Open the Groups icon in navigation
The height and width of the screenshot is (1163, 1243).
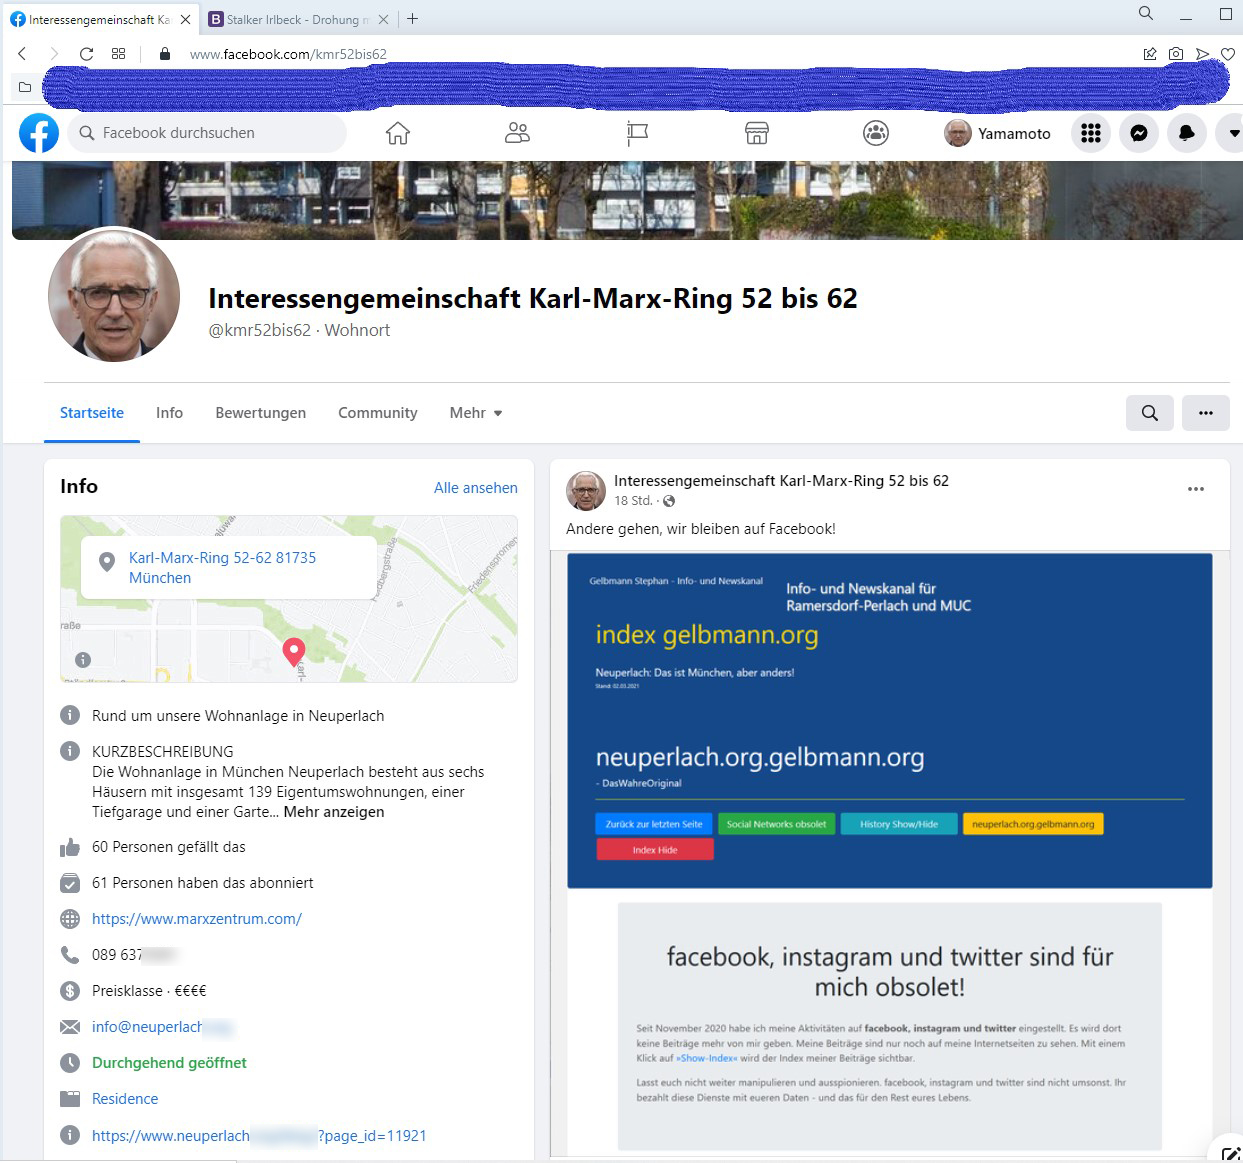[876, 133]
